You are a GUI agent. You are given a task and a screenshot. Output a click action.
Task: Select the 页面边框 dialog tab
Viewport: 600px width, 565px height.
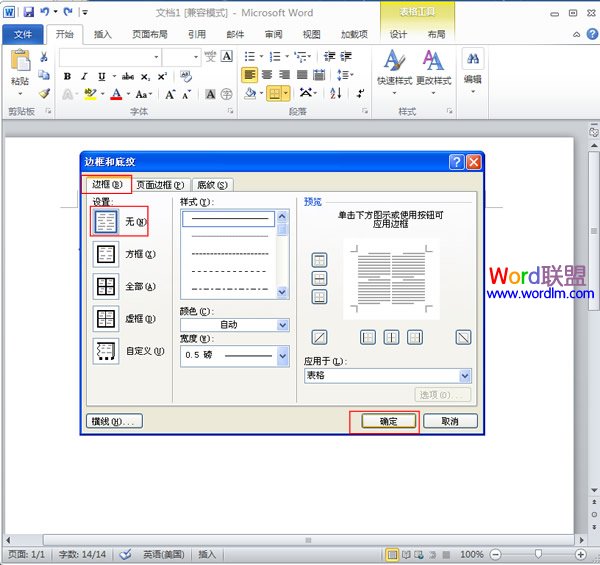(160, 185)
